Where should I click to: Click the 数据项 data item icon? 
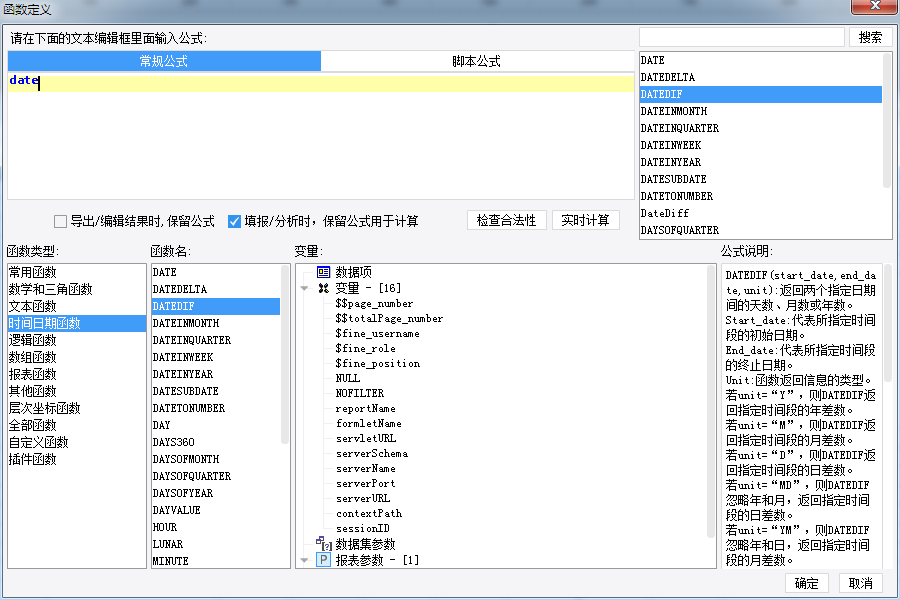coord(324,272)
